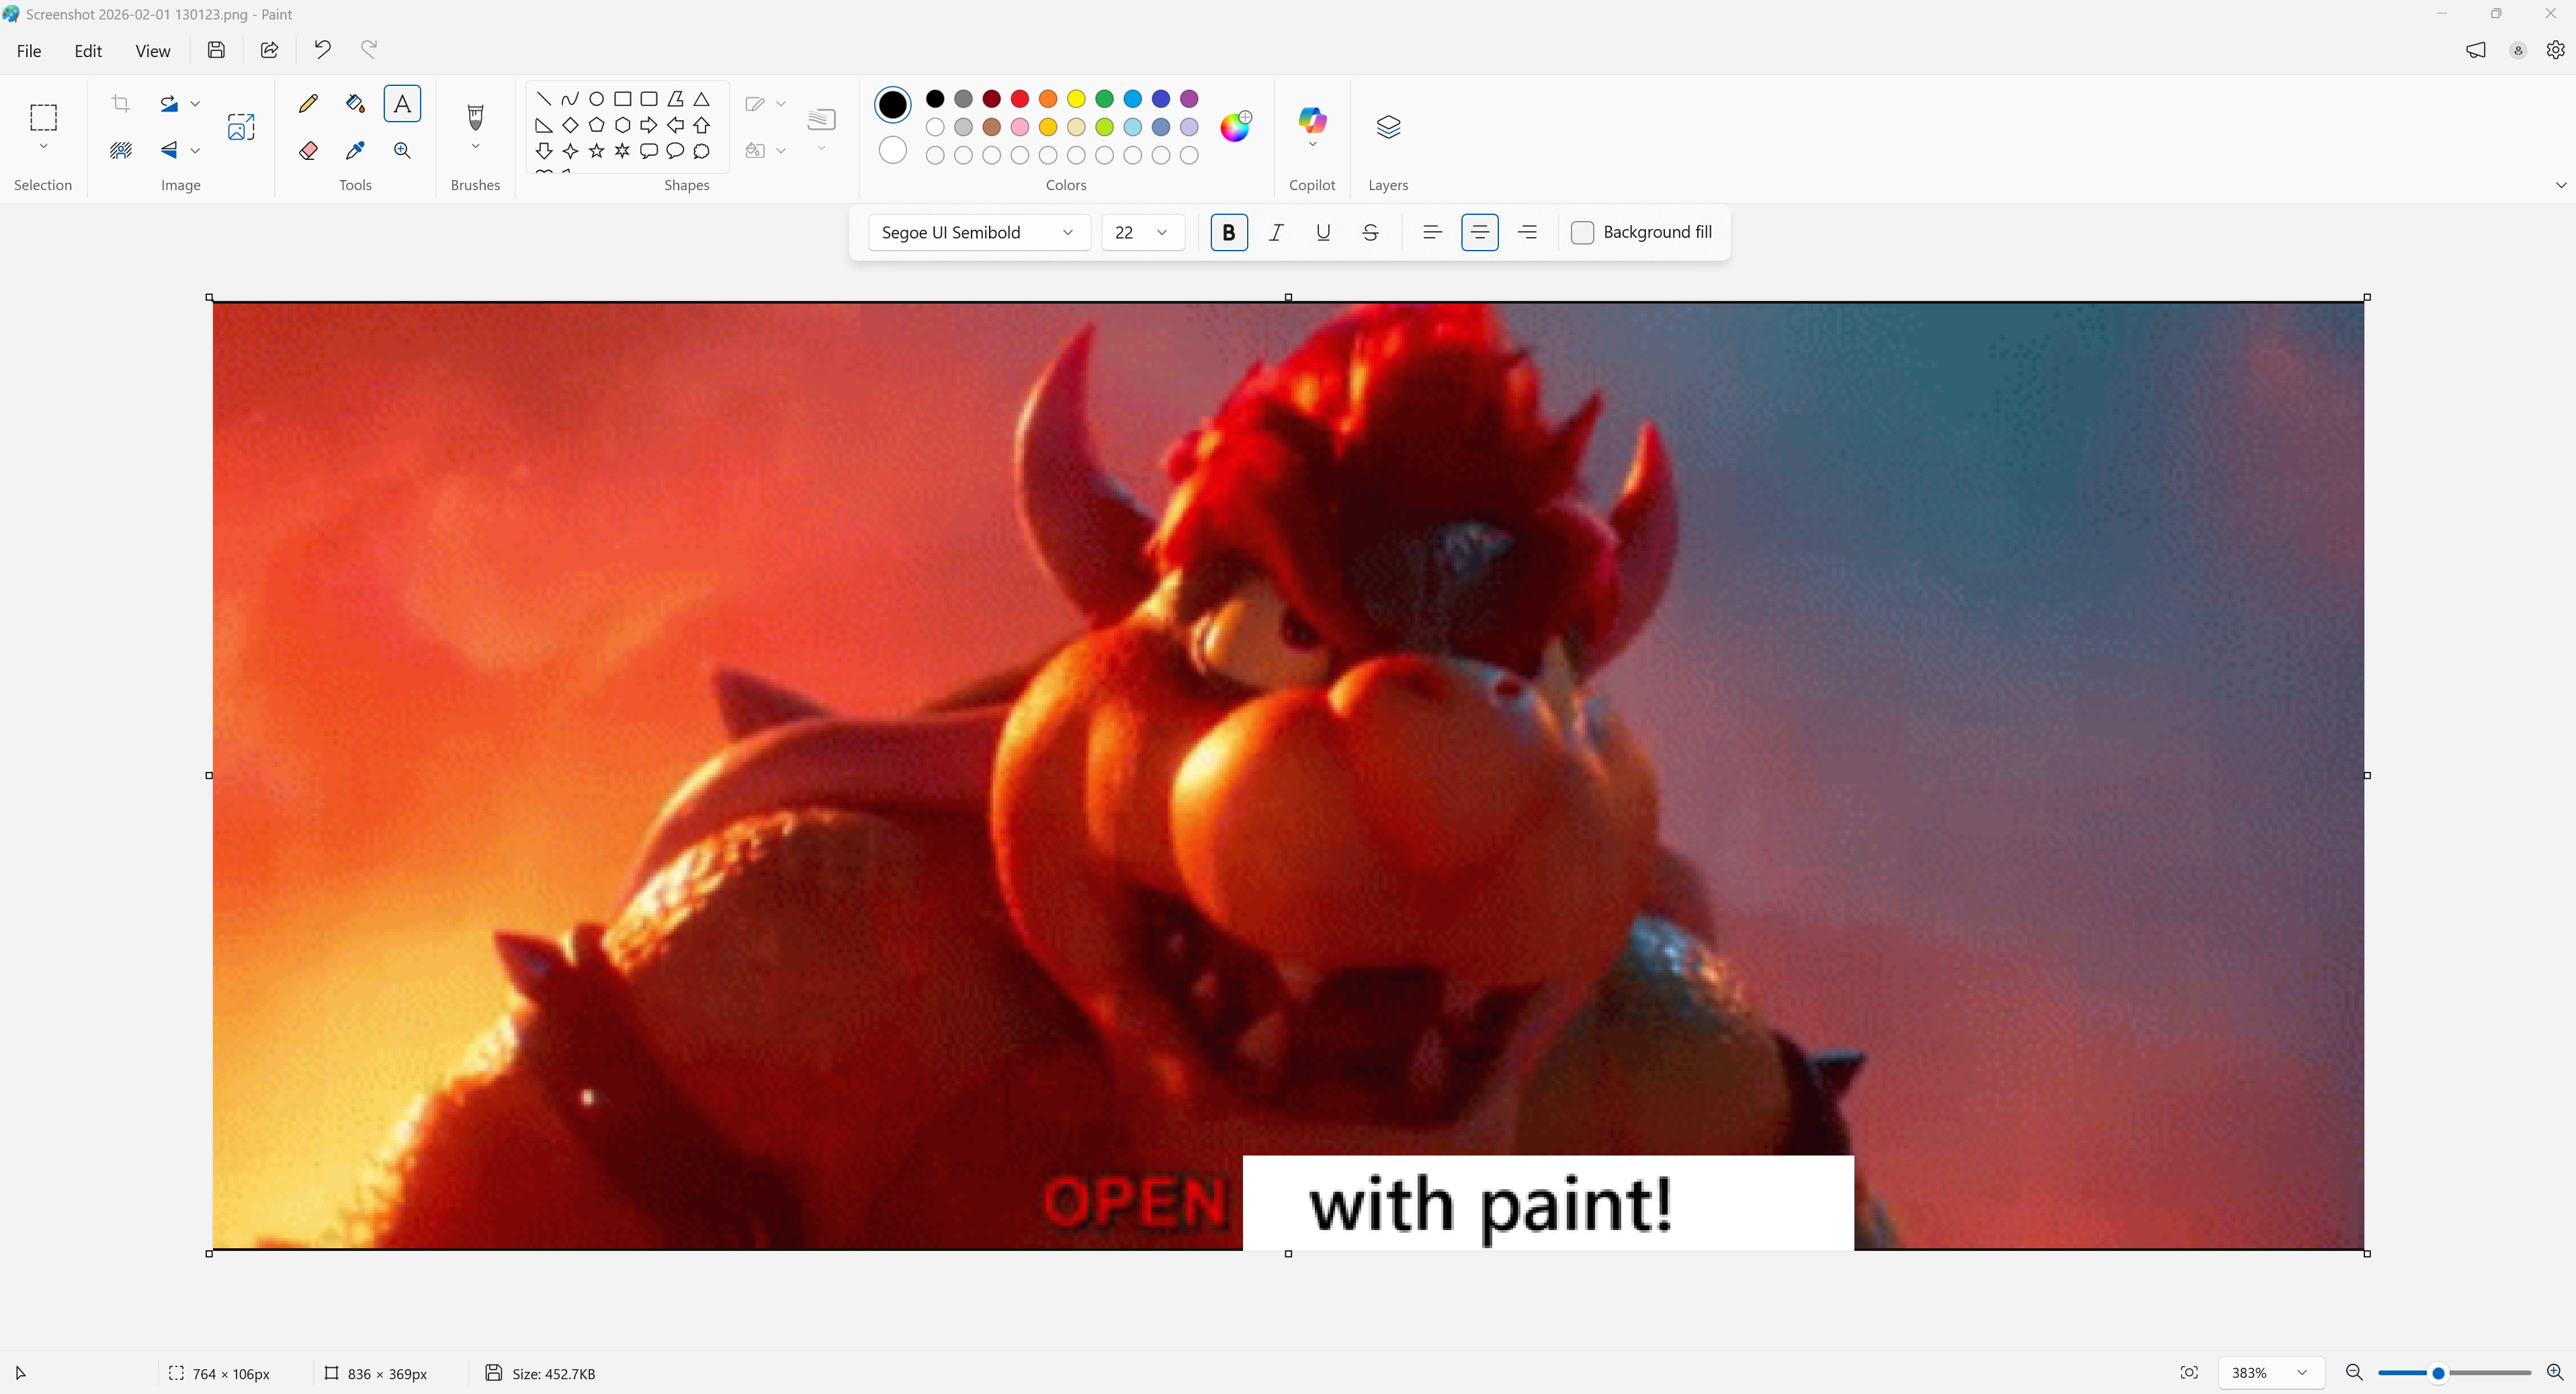
Task: Expand the Rotate options arrow
Action: point(195,103)
